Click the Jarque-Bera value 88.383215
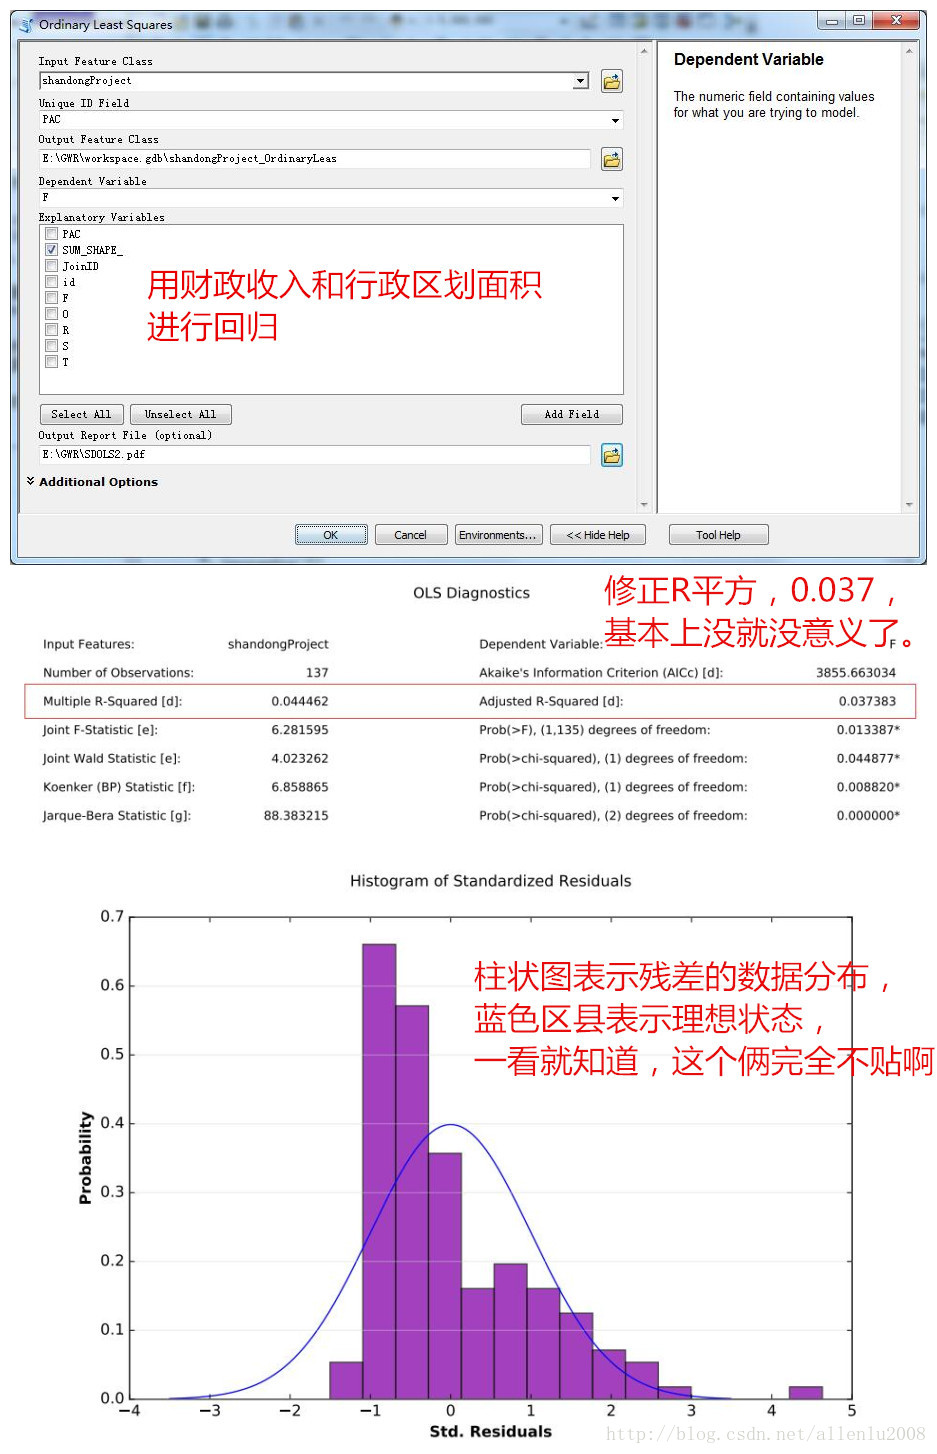Viewport: 937px width, 1454px height. 296,816
